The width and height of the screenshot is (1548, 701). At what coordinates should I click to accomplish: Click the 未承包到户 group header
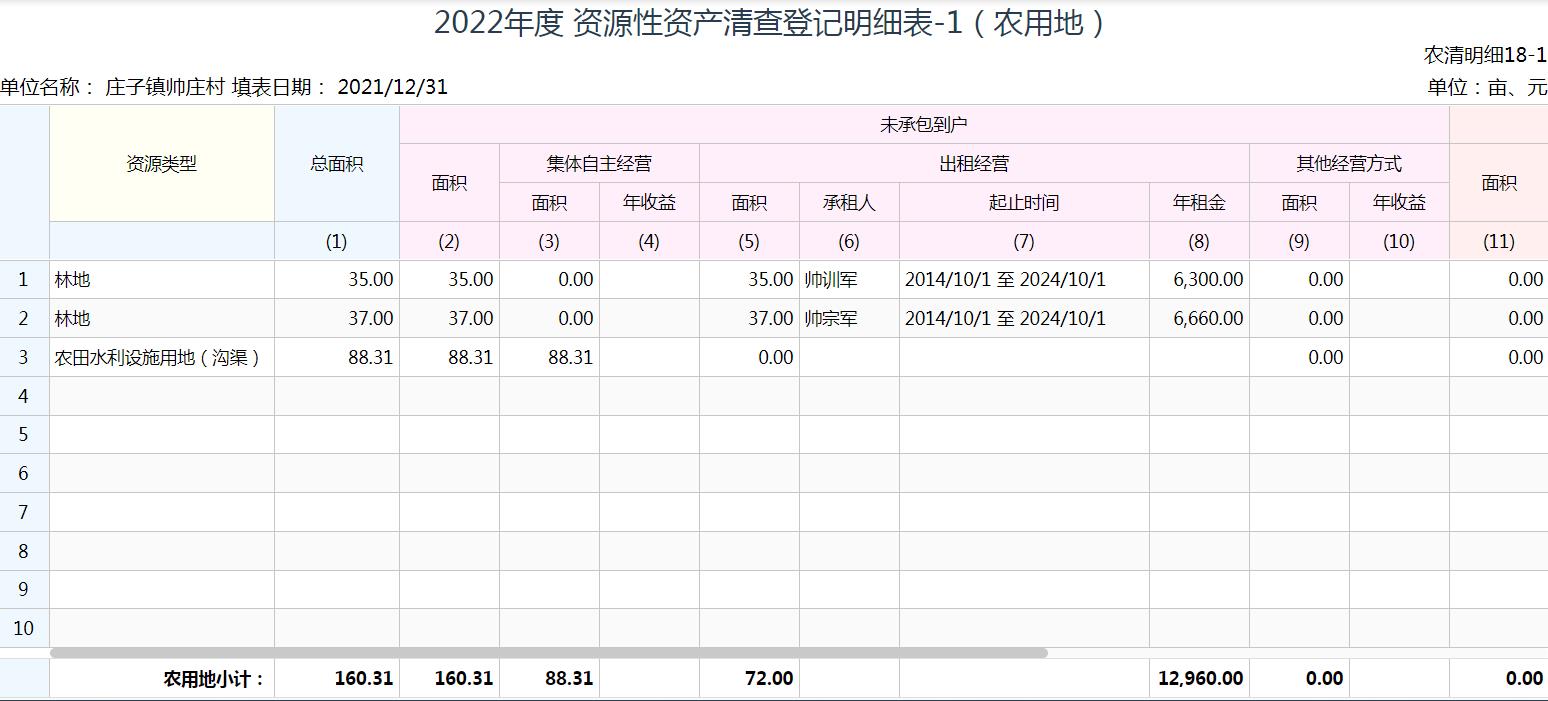[x=923, y=125]
